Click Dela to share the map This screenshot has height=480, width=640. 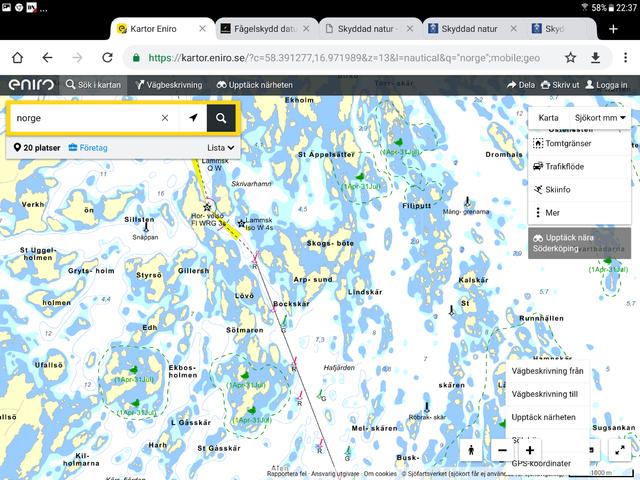(x=521, y=85)
